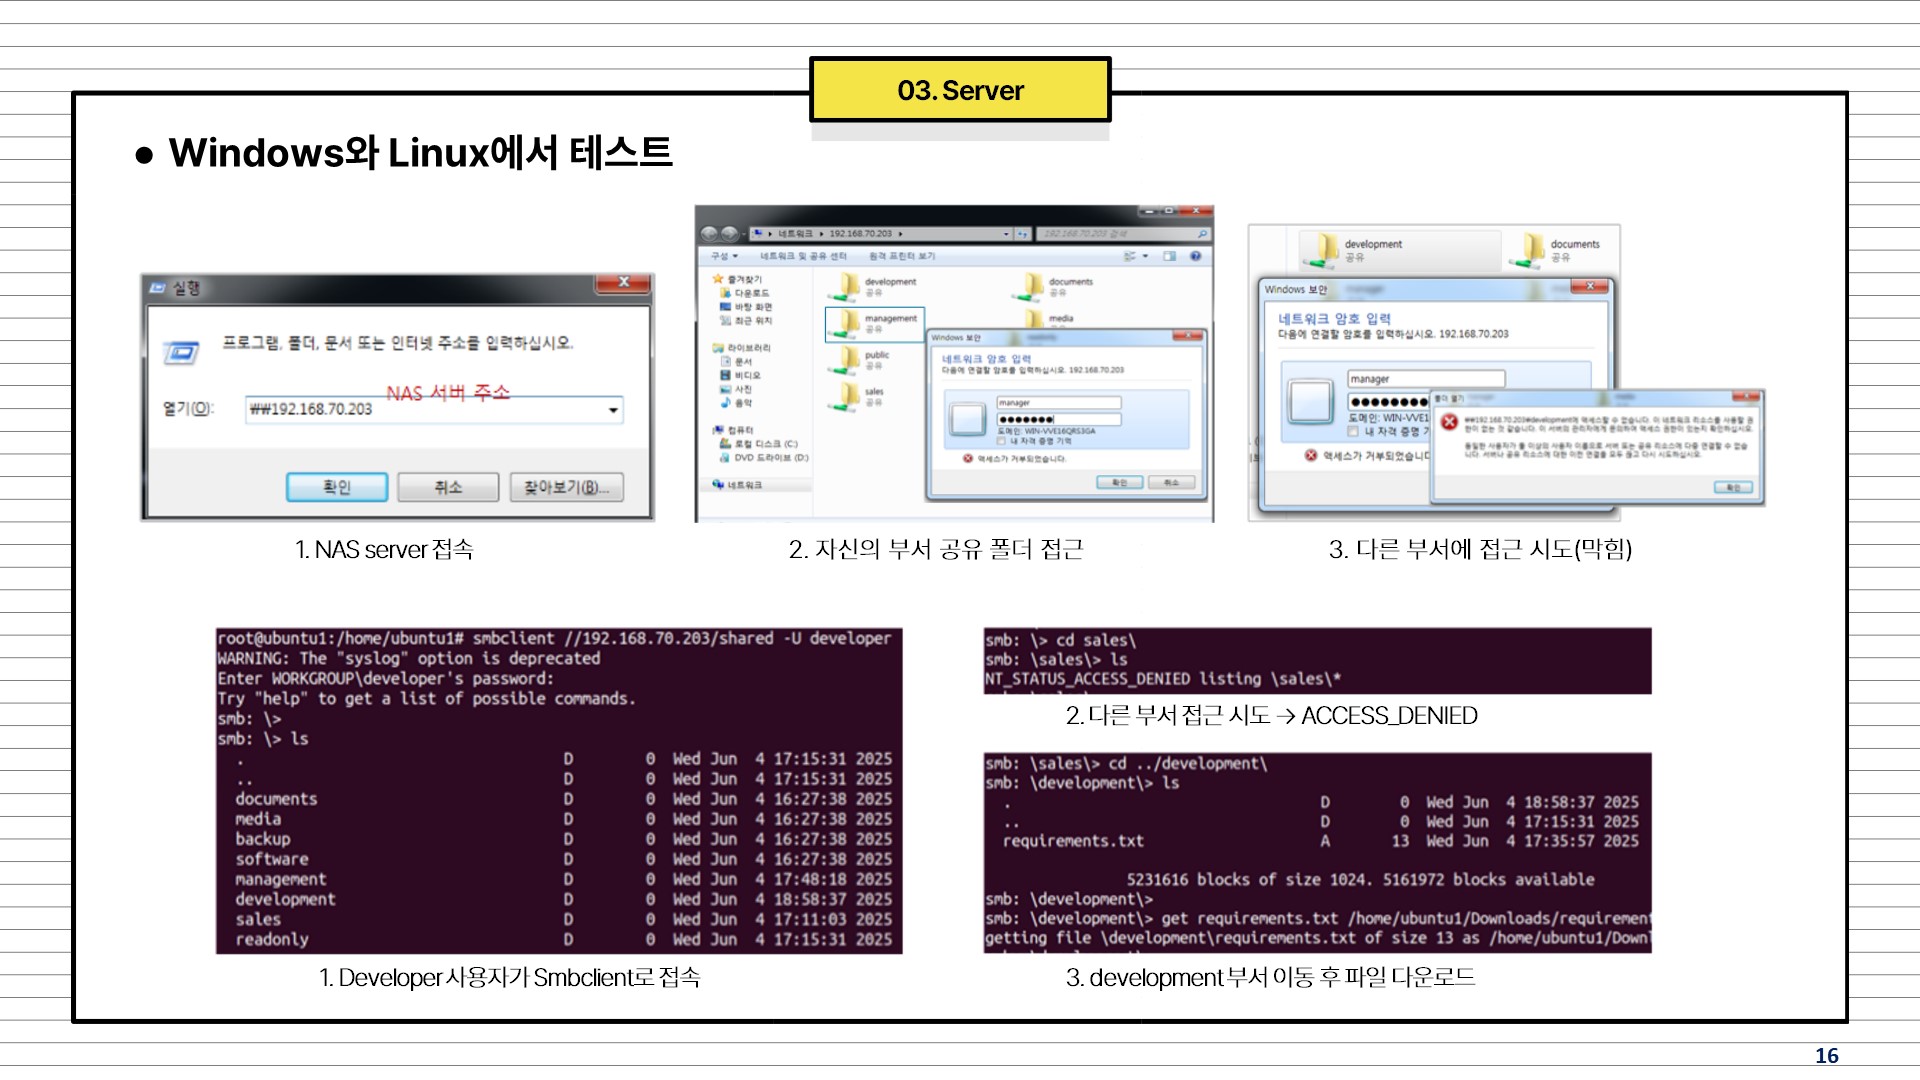
Task: Expand the arrow after 192.168.70.203 in breadcrumb
Action: click(x=900, y=234)
